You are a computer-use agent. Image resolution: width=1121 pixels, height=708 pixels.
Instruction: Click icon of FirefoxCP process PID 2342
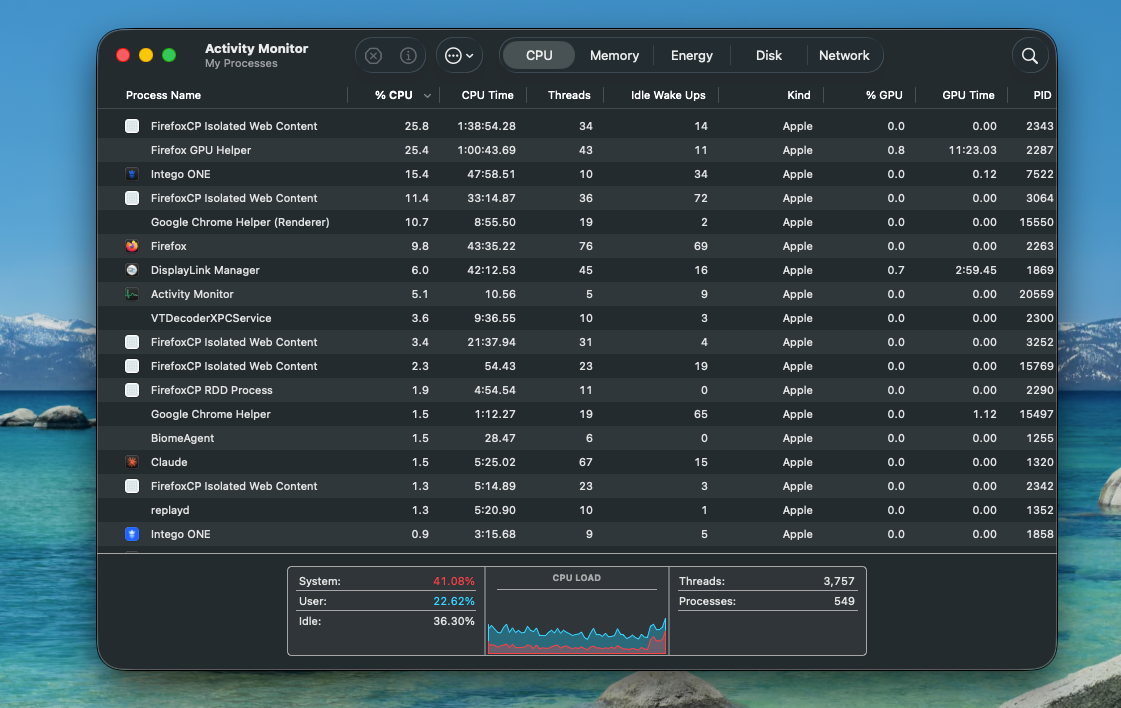(132, 486)
